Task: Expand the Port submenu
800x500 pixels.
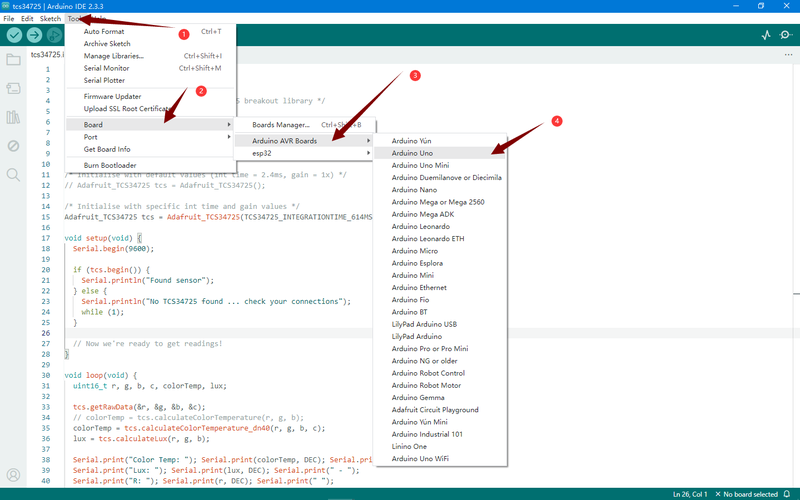Action: click(151, 137)
